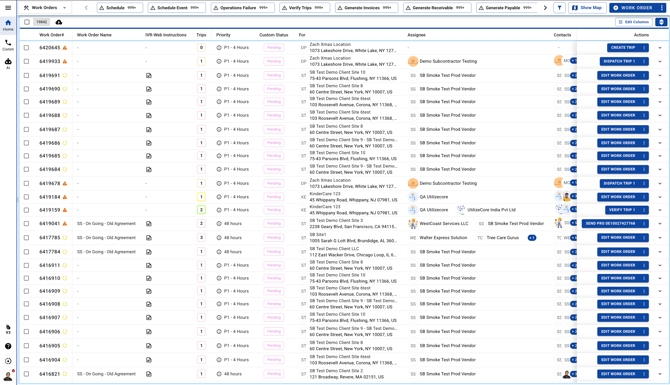
Task: Click circular target icon above profile avatar
Action: click(x=8, y=361)
